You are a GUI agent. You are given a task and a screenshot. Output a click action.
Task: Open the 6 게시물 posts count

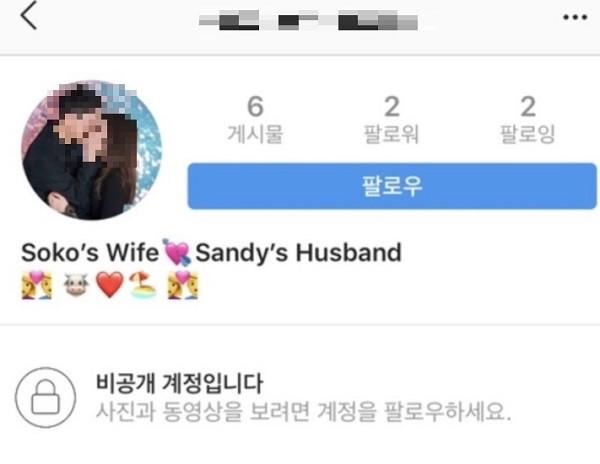(x=255, y=120)
